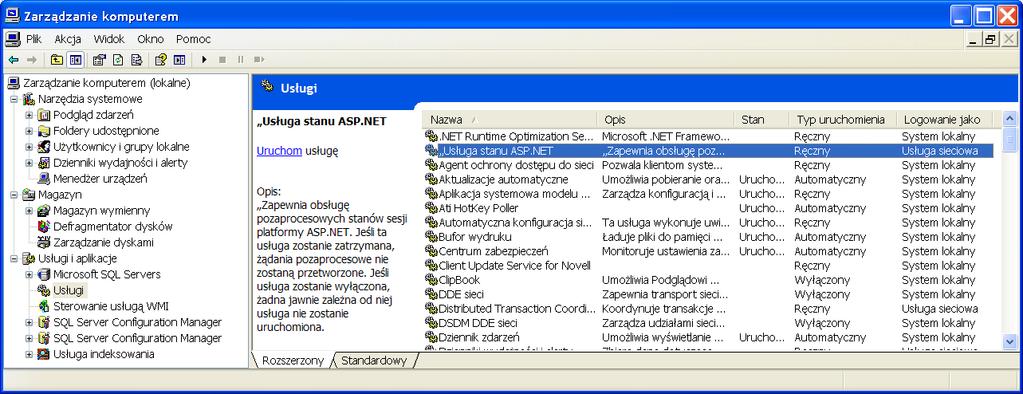Expand the Podgląd zdarzeń node
The width and height of the screenshot is (1023, 394).
coord(29,115)
